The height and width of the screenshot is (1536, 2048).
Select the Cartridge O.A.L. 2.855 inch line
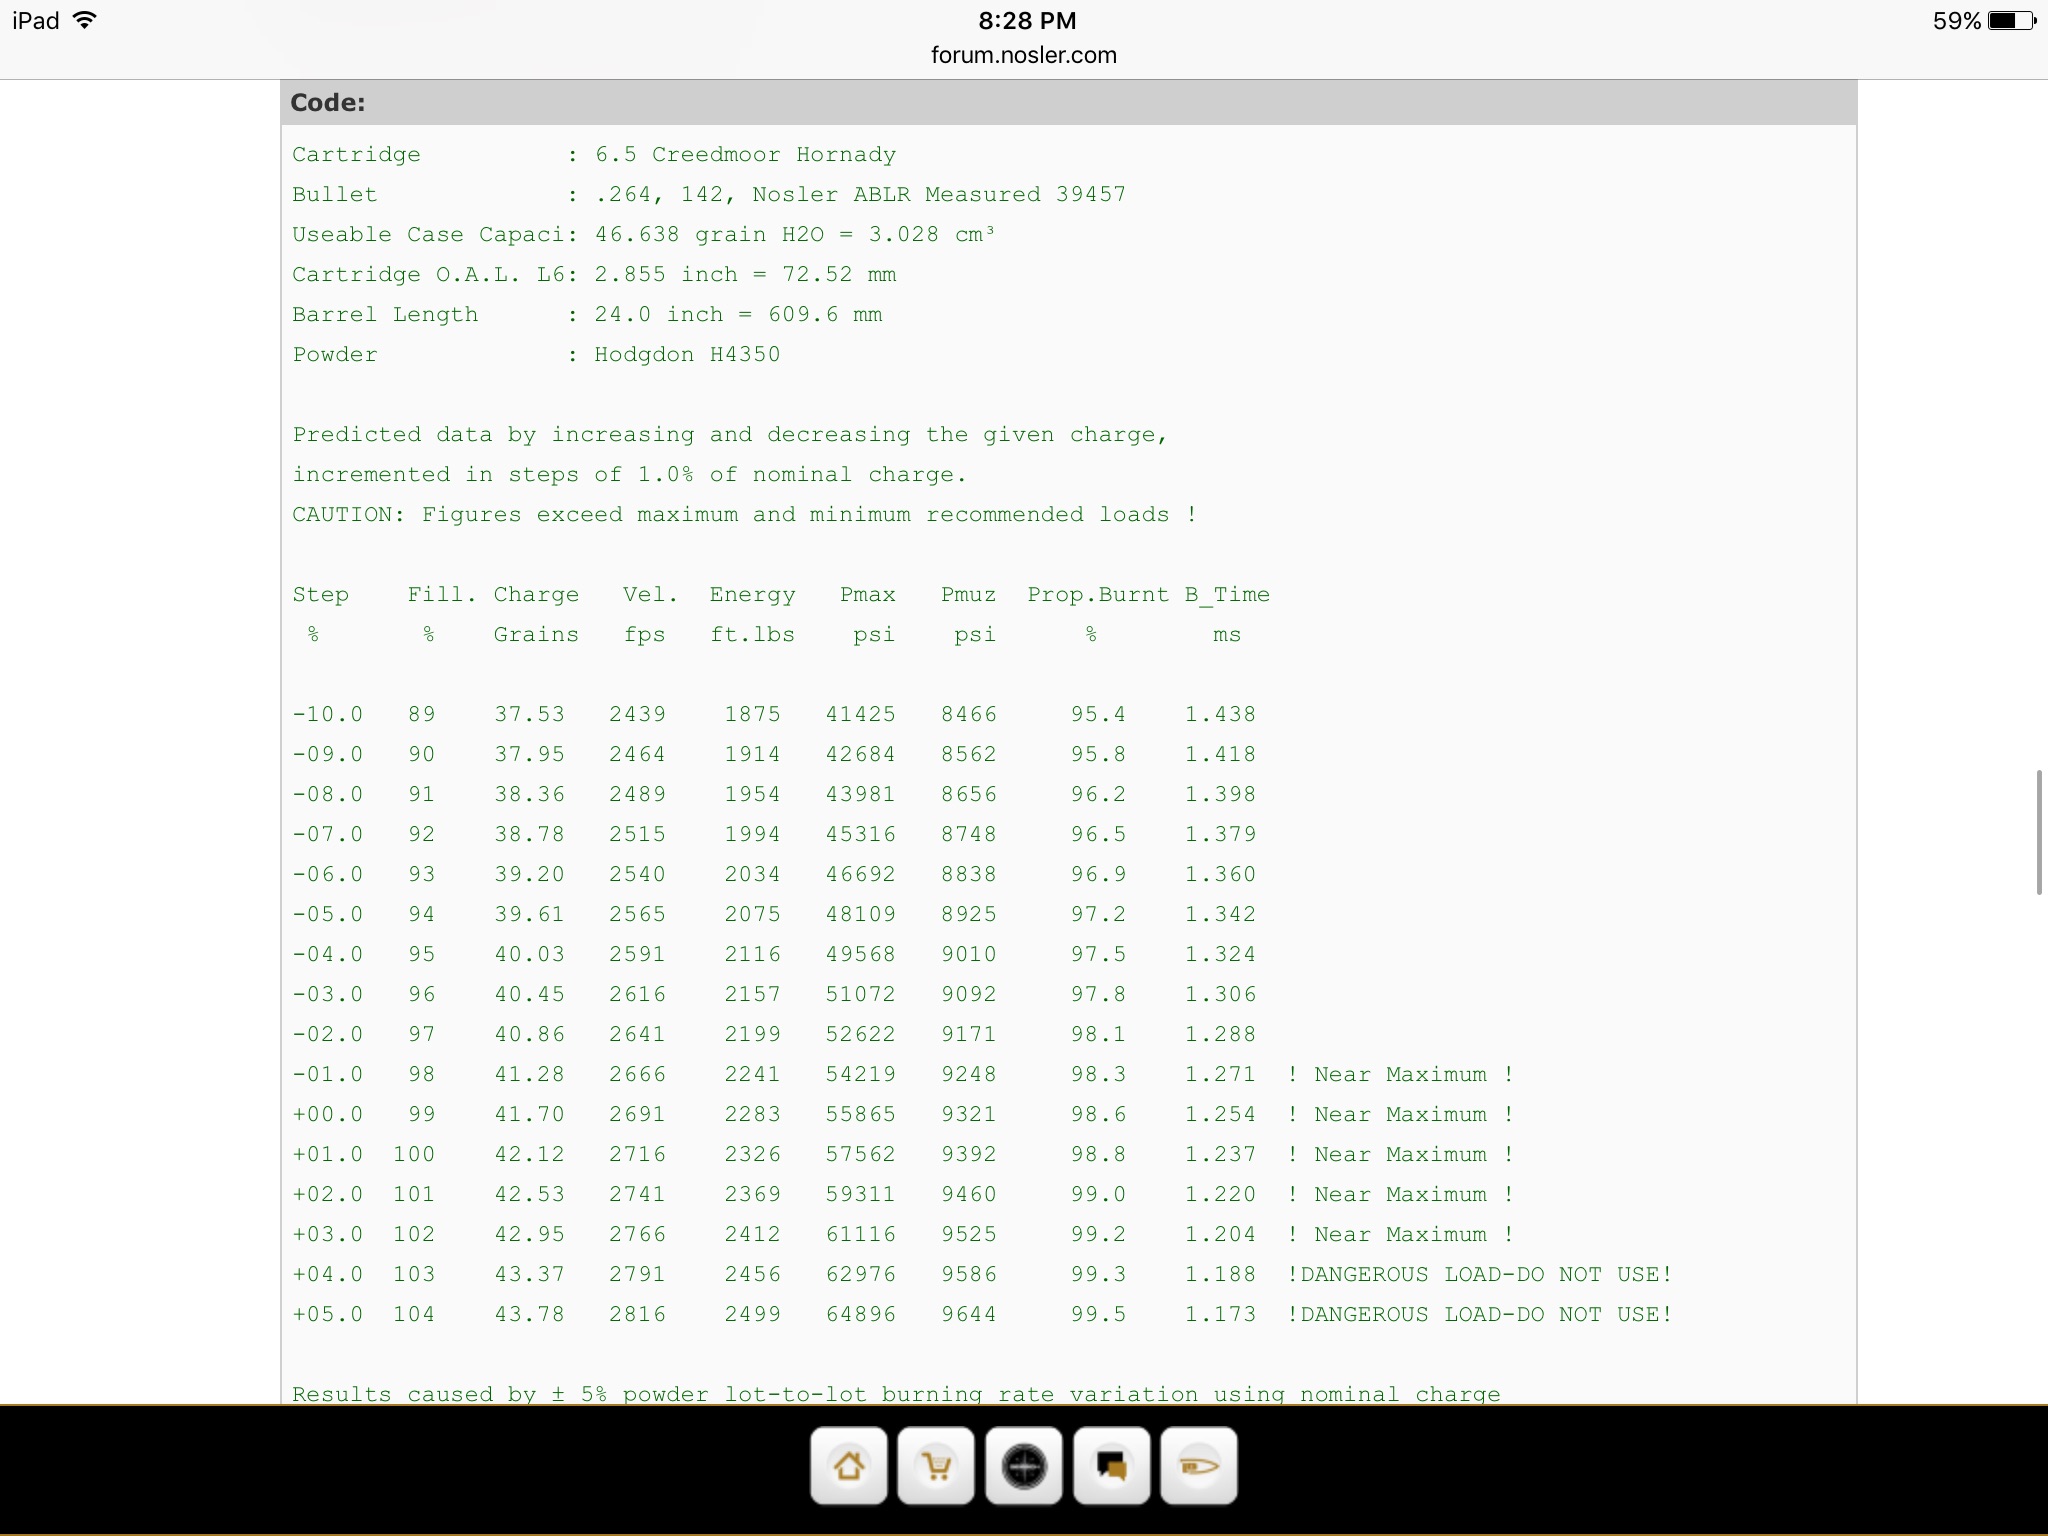594,275
